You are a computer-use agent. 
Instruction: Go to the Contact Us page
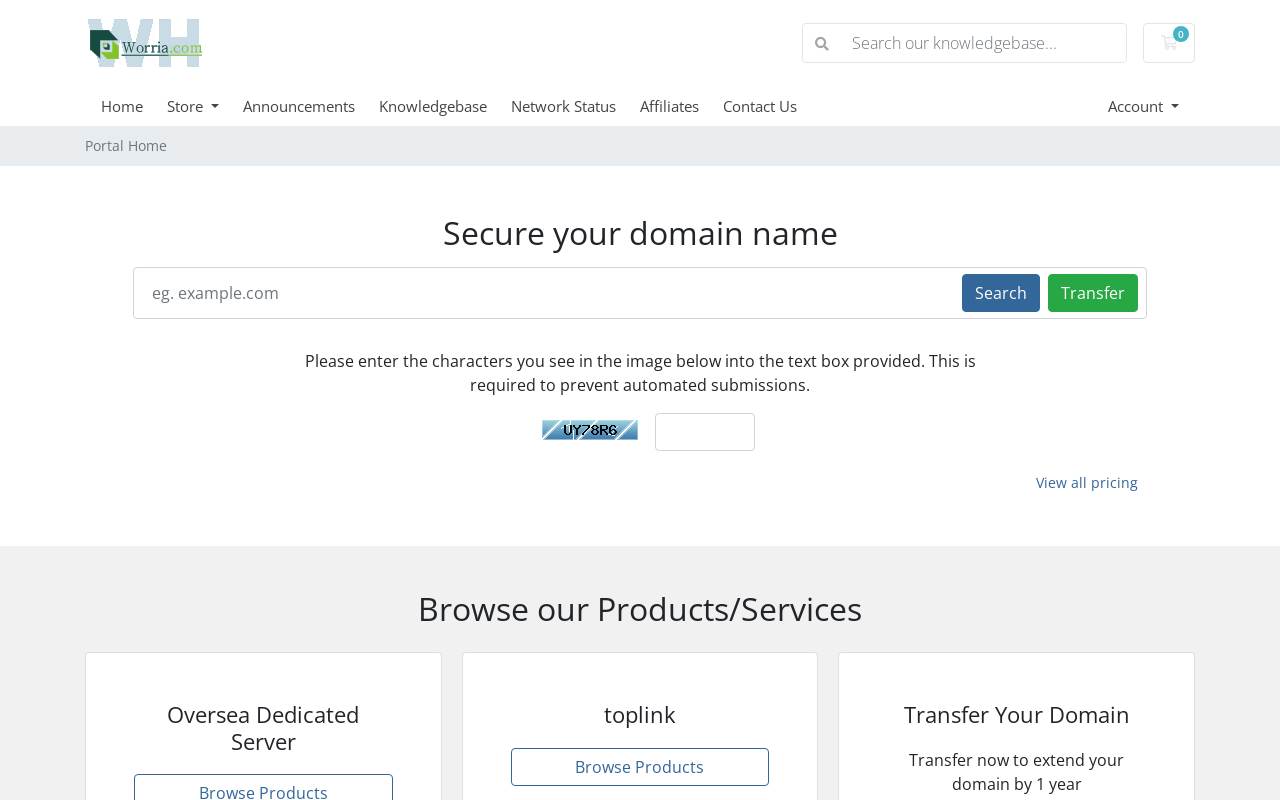(x=760, y=106)
